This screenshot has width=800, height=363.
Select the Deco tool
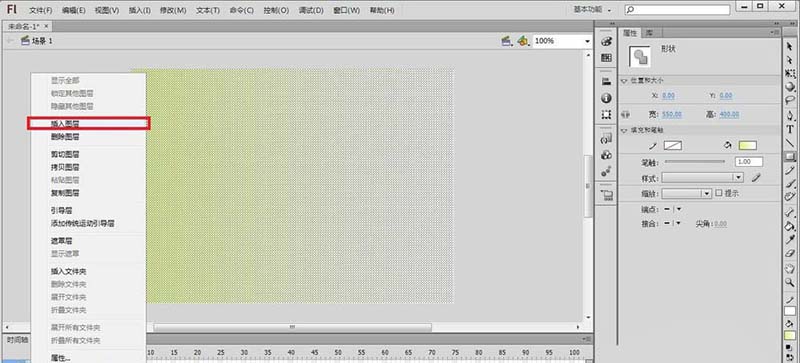click(x=790, y=196)
